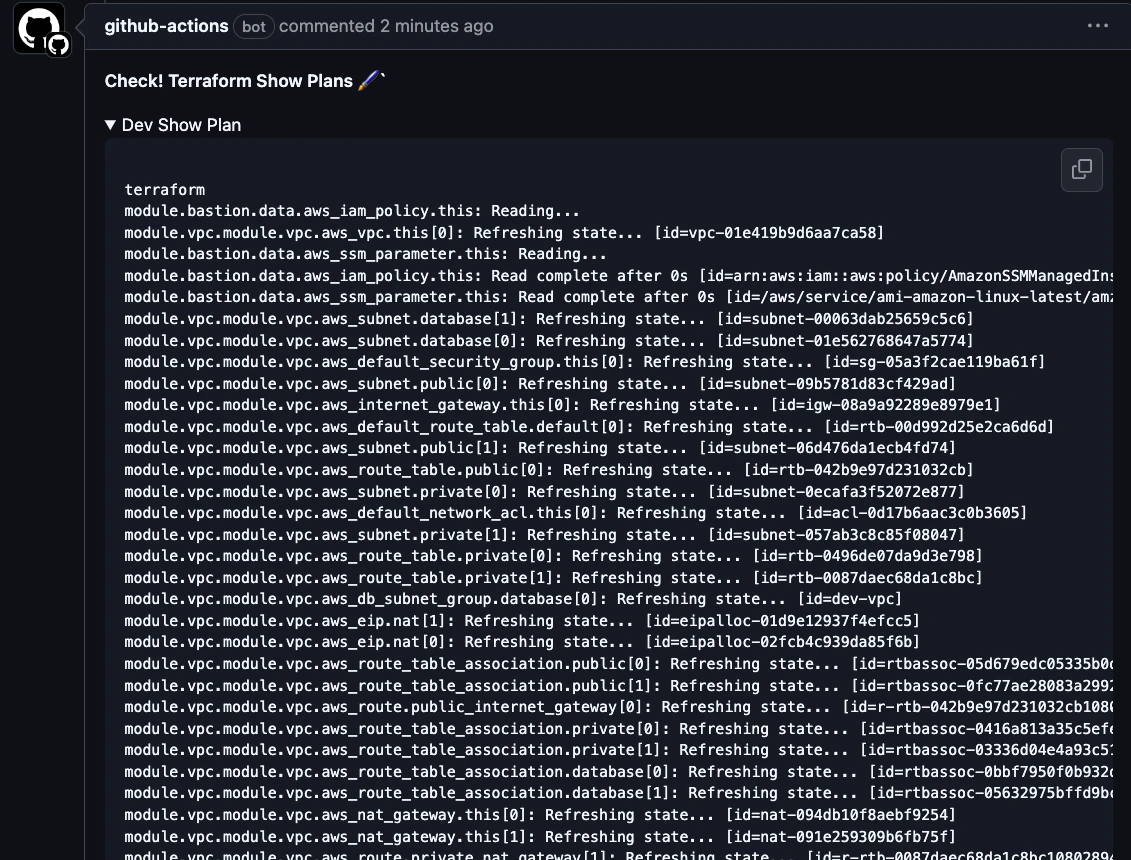This screenshot has width=1131, height=860.
Task: Click the route_table.private[1] rtb-0087daec68da1c8bc line
Action: (553, 578)
